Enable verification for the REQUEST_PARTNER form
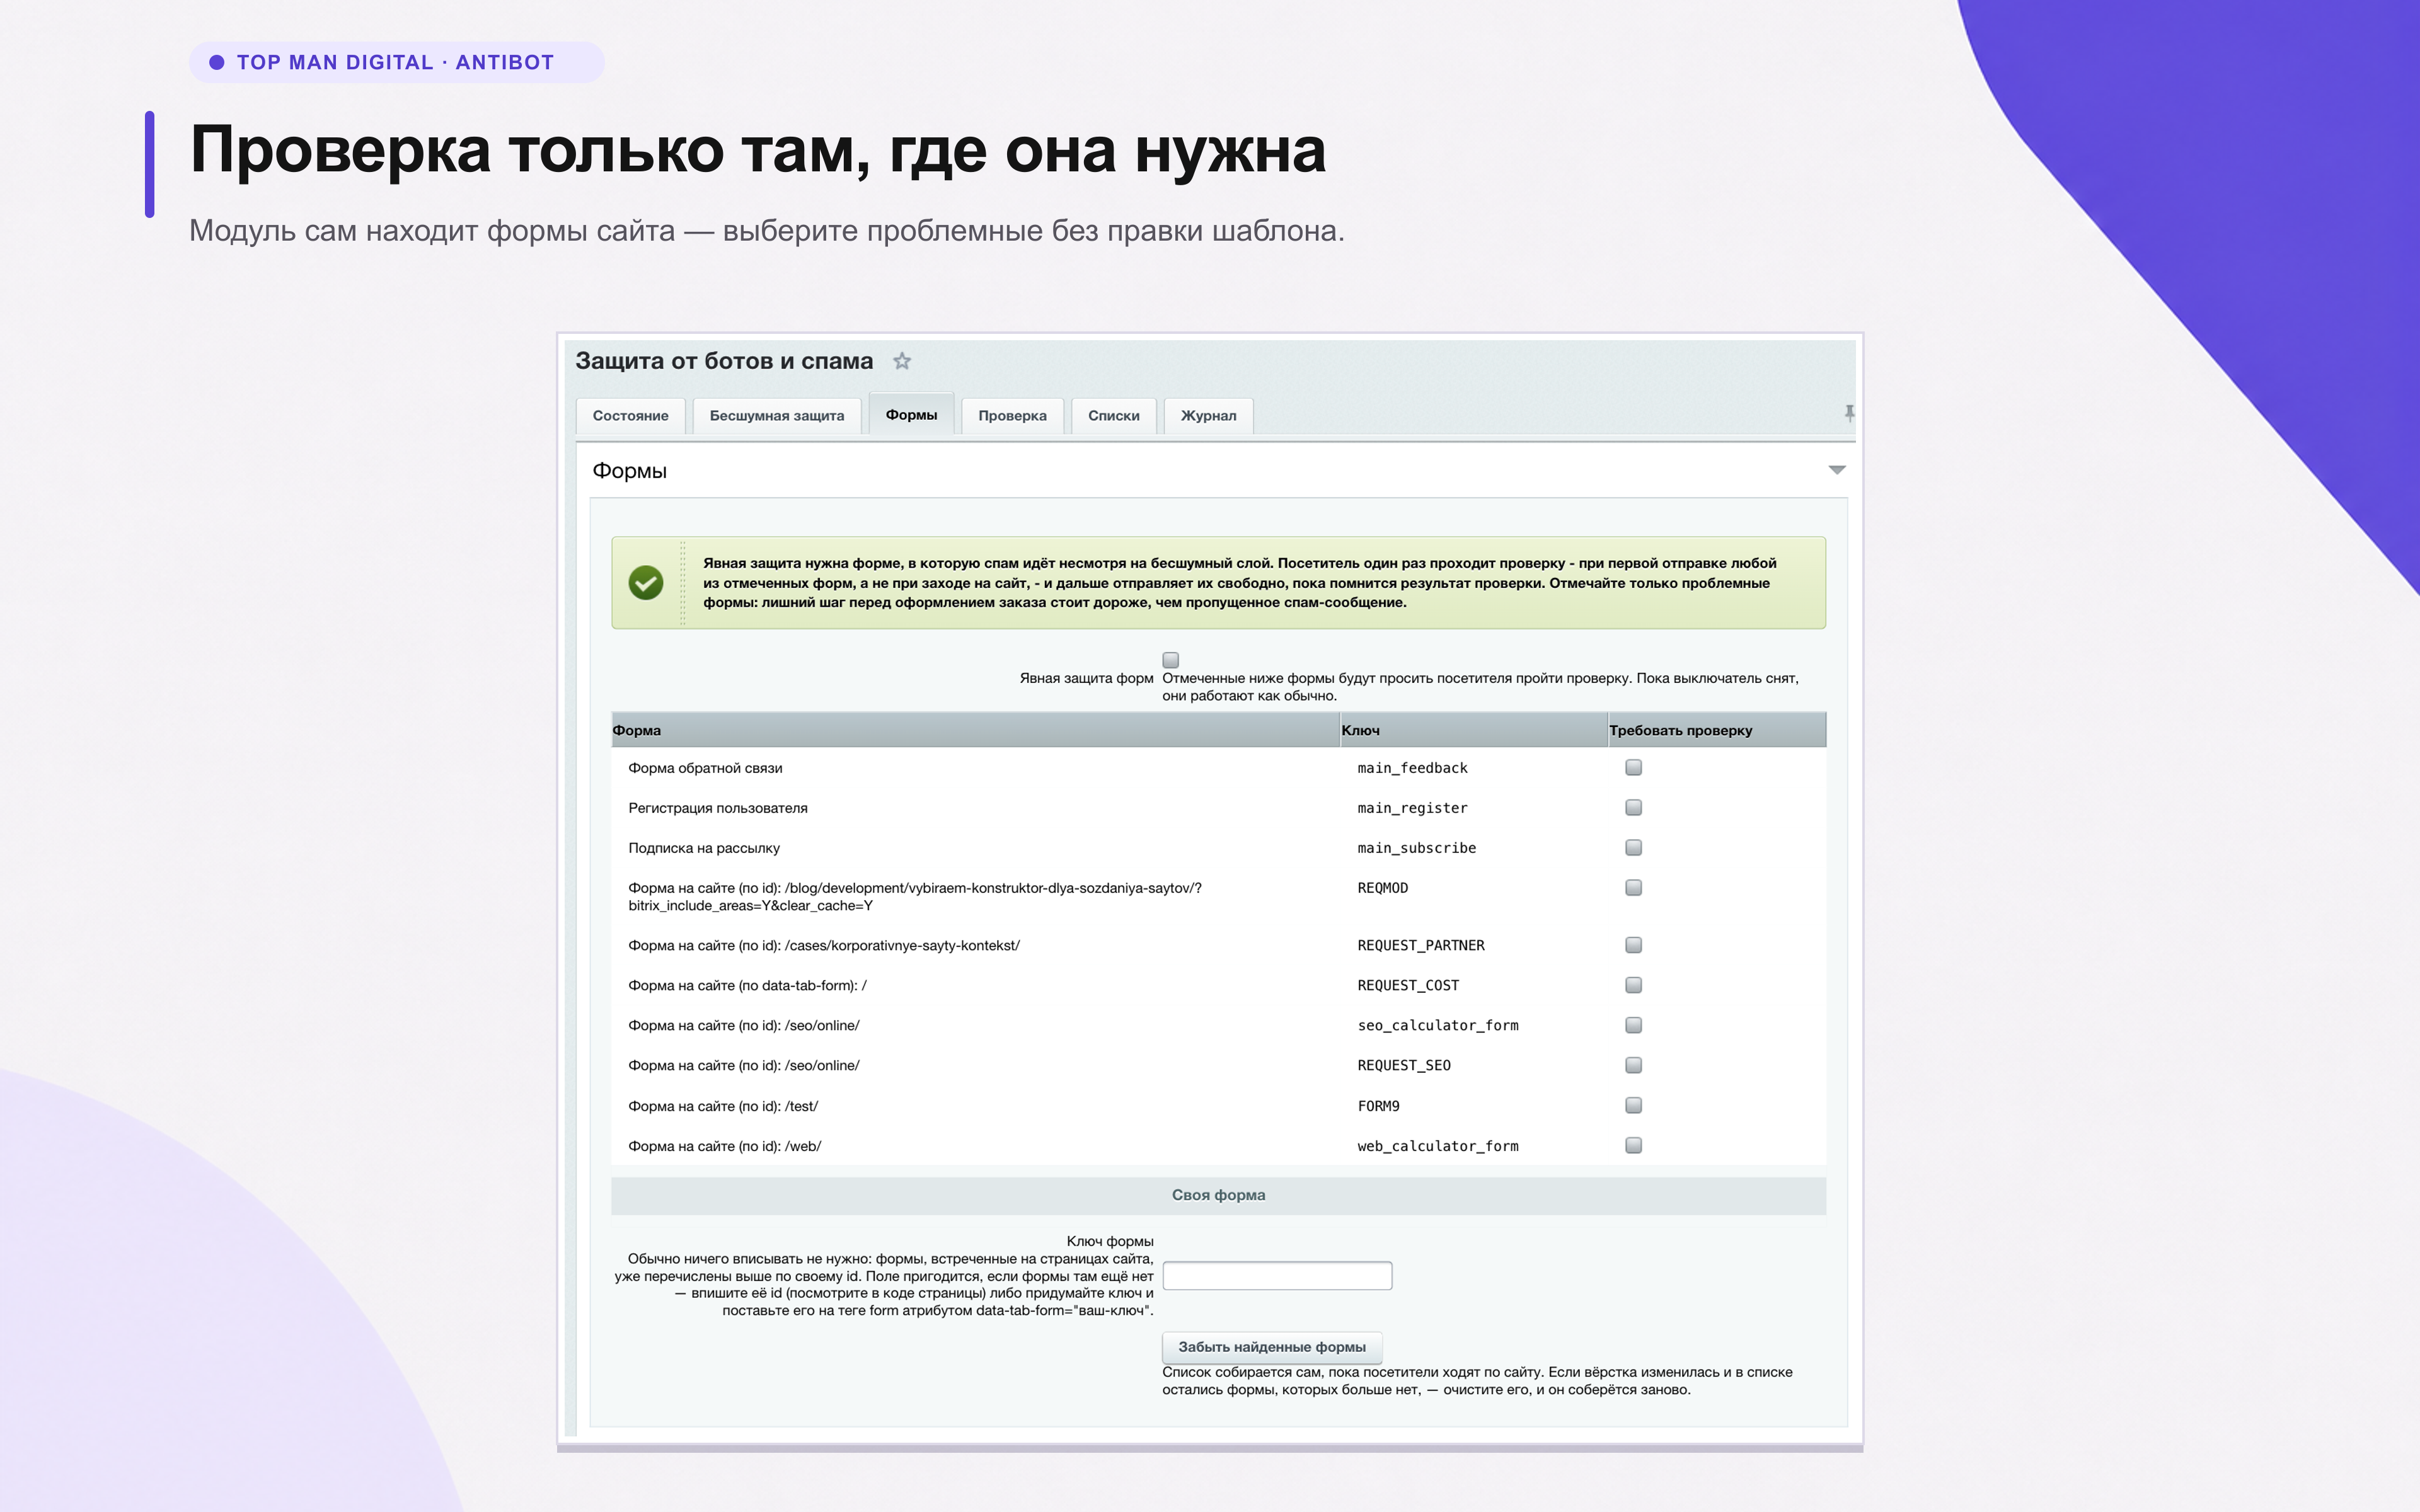Viewport: 2420px width, 1512px height. click(x=1634, y=945)
